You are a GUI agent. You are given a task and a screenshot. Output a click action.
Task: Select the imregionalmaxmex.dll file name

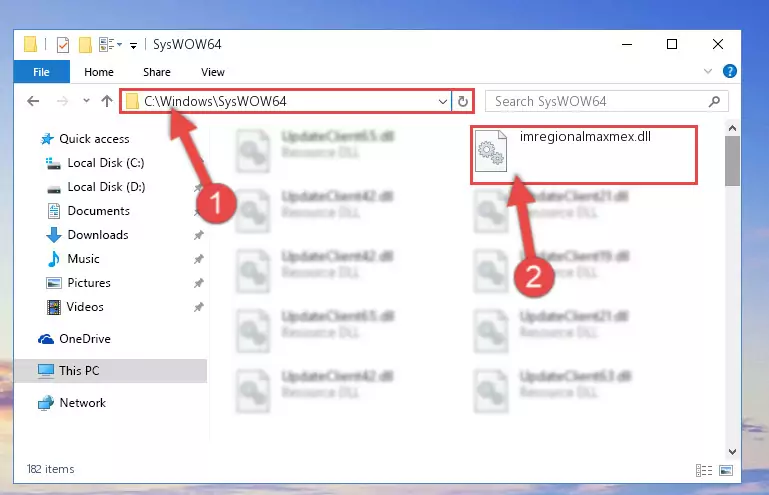click(x=585, y=136)
